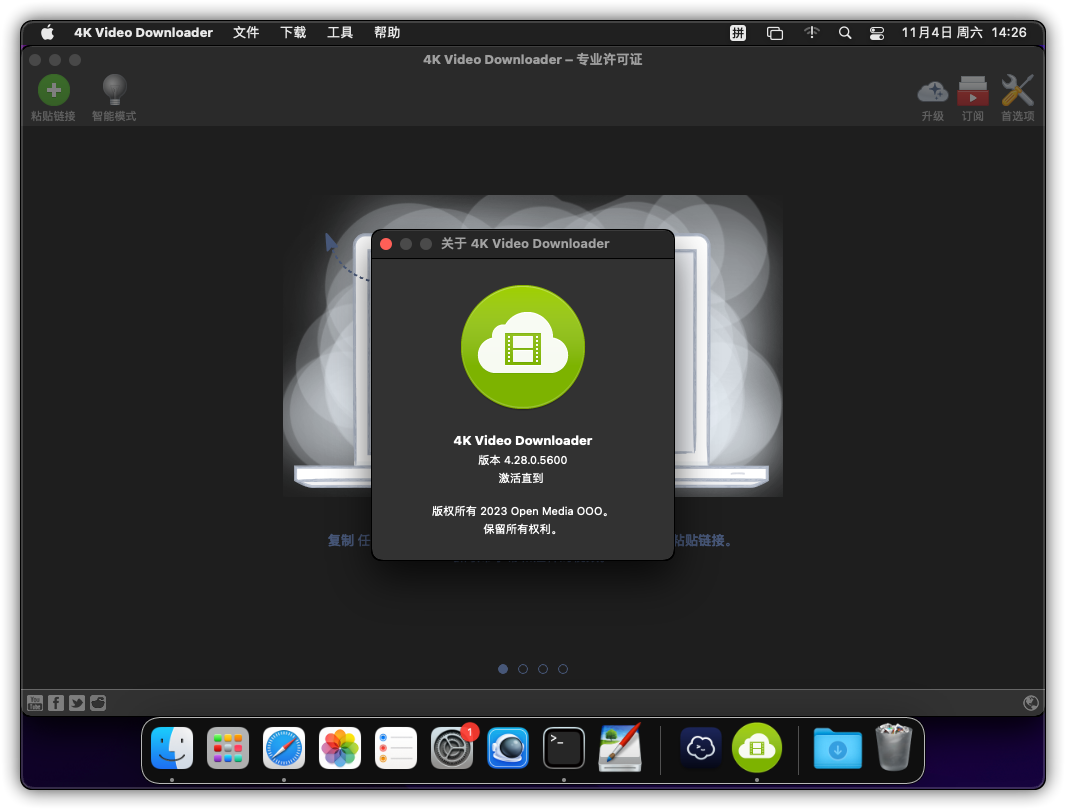Open the screen mirroring icon in the menu bar

tap(775, 33)
